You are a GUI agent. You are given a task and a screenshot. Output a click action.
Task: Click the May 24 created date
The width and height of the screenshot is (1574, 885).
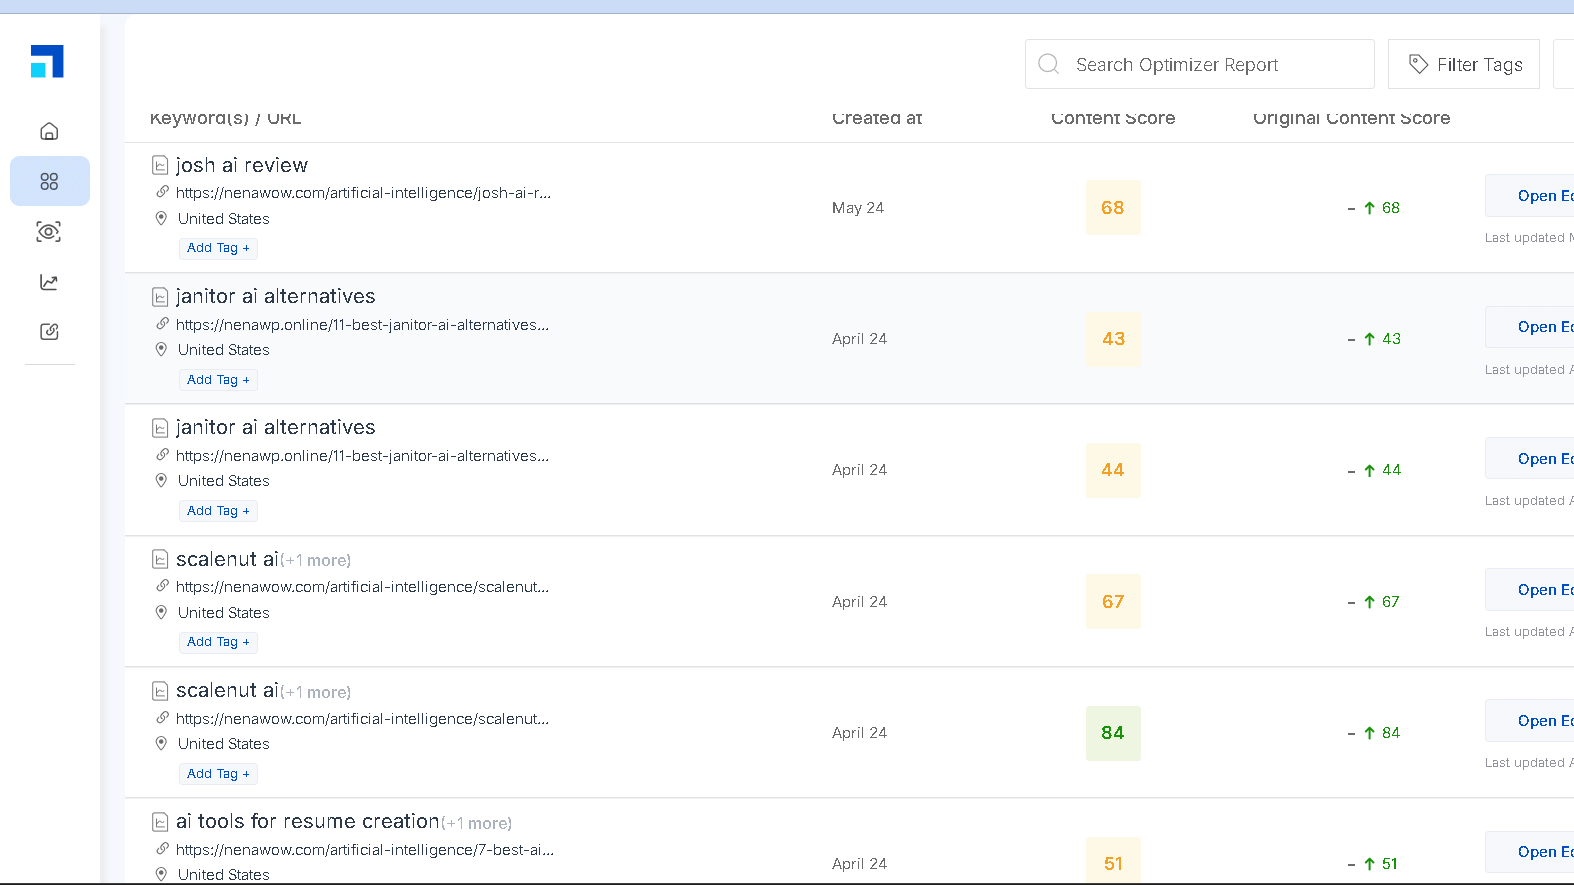(x=858, y=208)
